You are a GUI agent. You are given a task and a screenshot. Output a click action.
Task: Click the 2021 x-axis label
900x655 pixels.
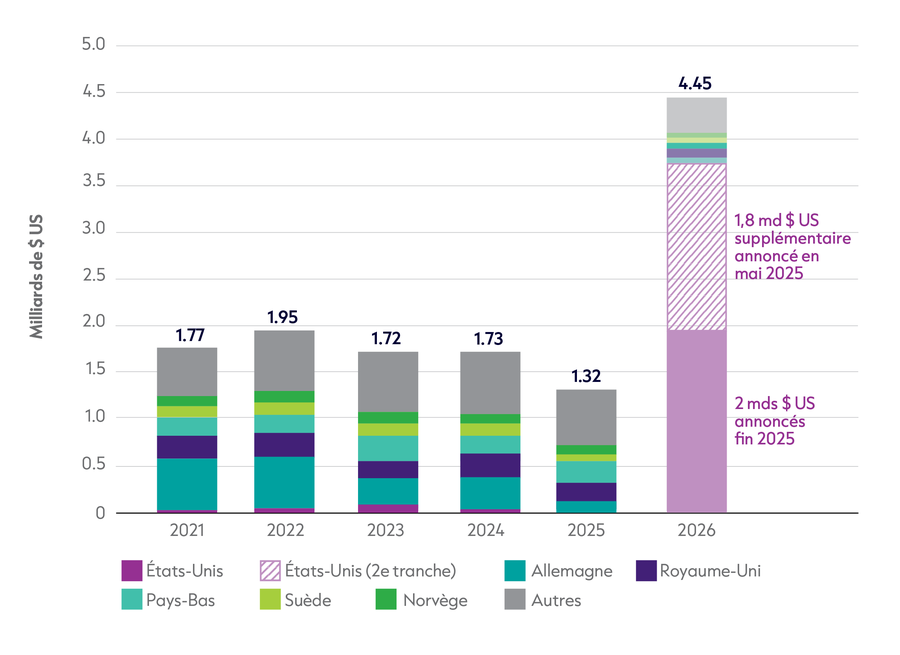point(187,530)
